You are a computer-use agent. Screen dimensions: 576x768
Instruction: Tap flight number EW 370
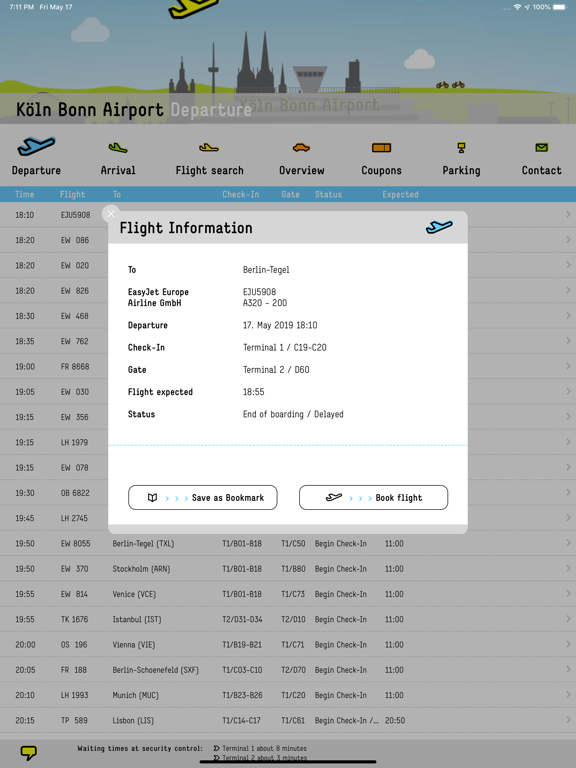74,569
